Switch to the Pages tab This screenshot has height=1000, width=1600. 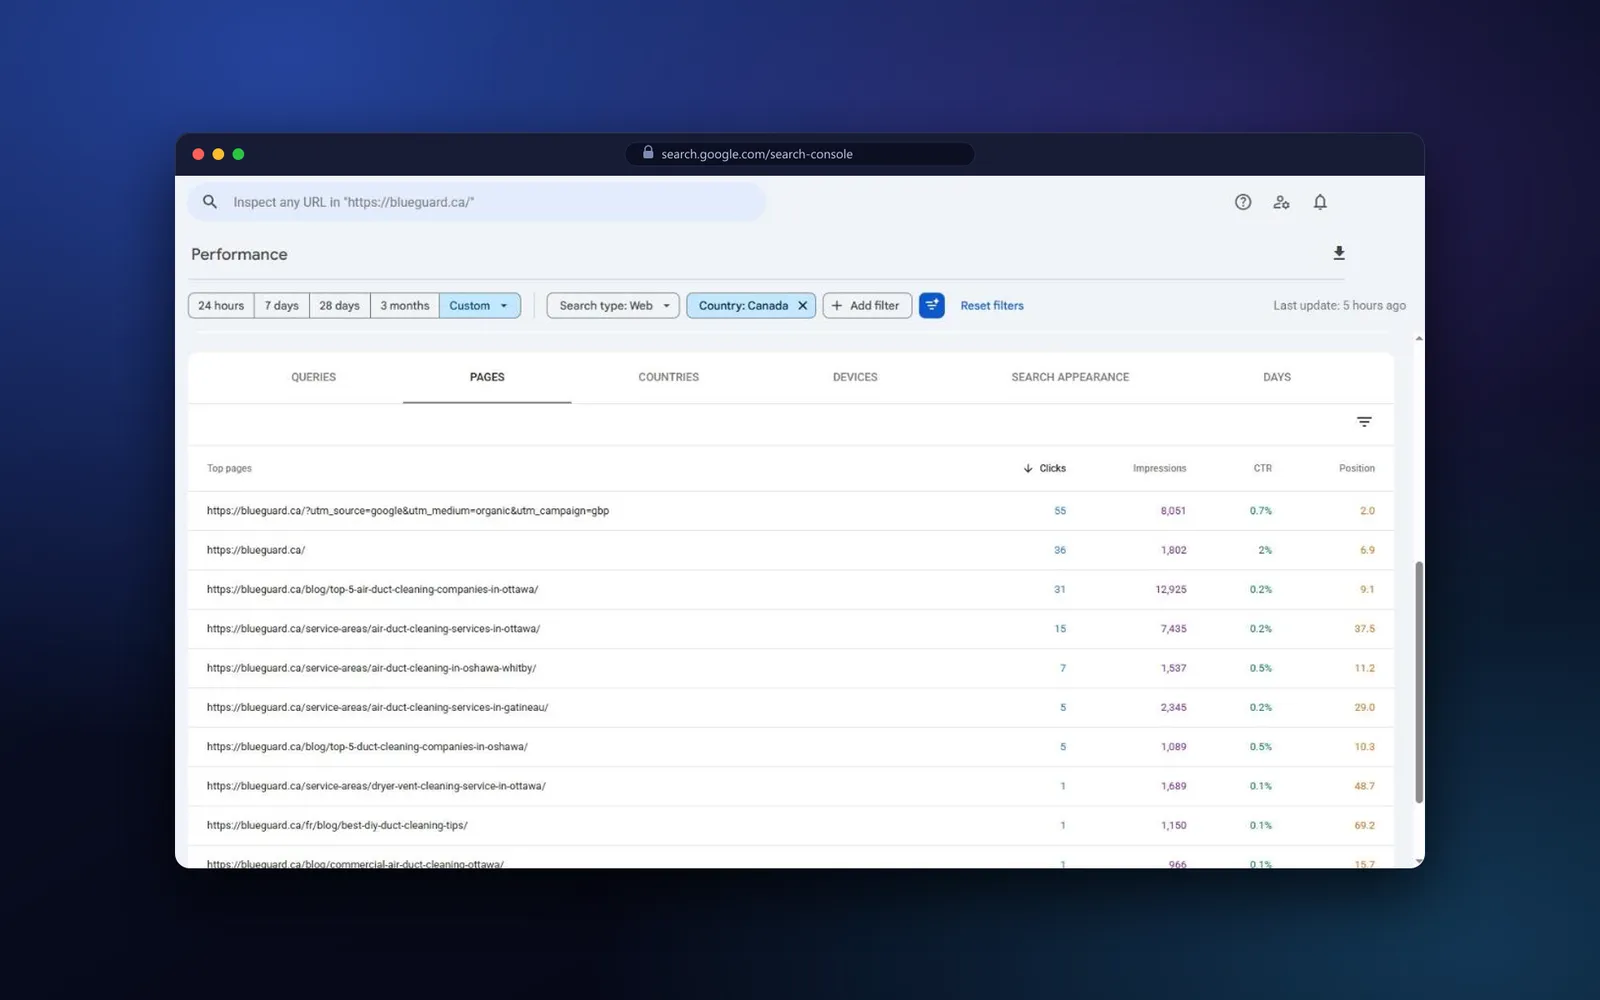[487, 377]
